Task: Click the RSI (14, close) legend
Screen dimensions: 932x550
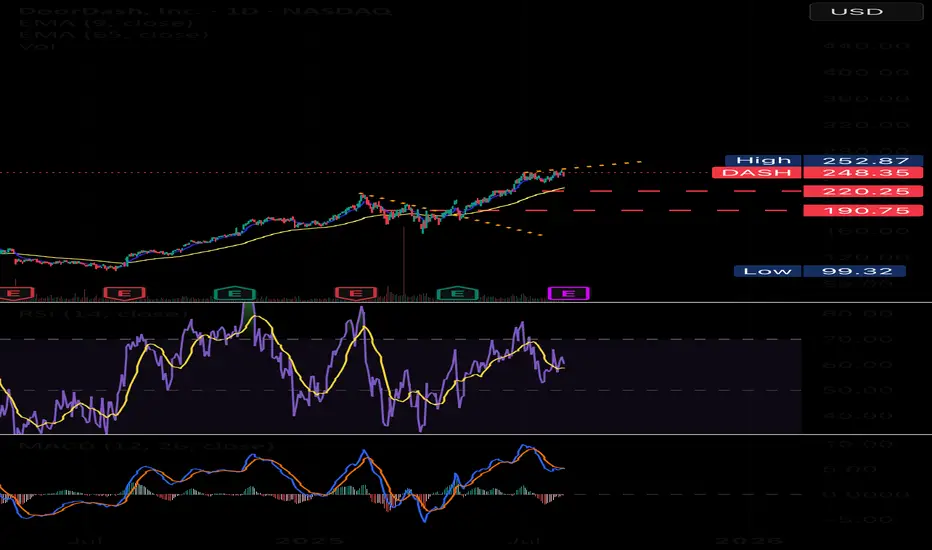Action: (x=103, y=313)
